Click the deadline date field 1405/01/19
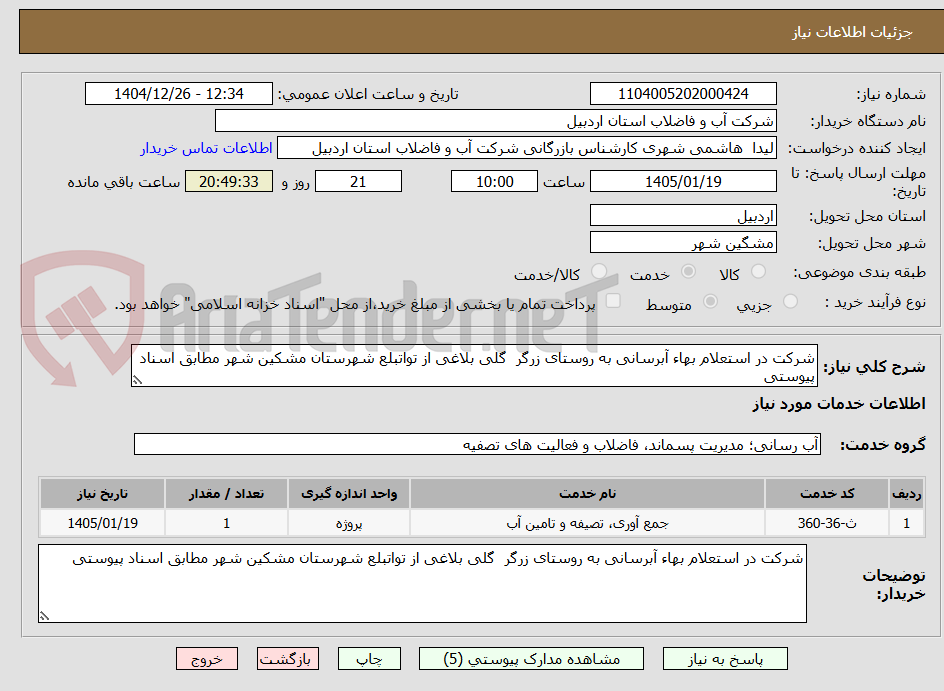The image size is (944, 691). coord(683,181)
